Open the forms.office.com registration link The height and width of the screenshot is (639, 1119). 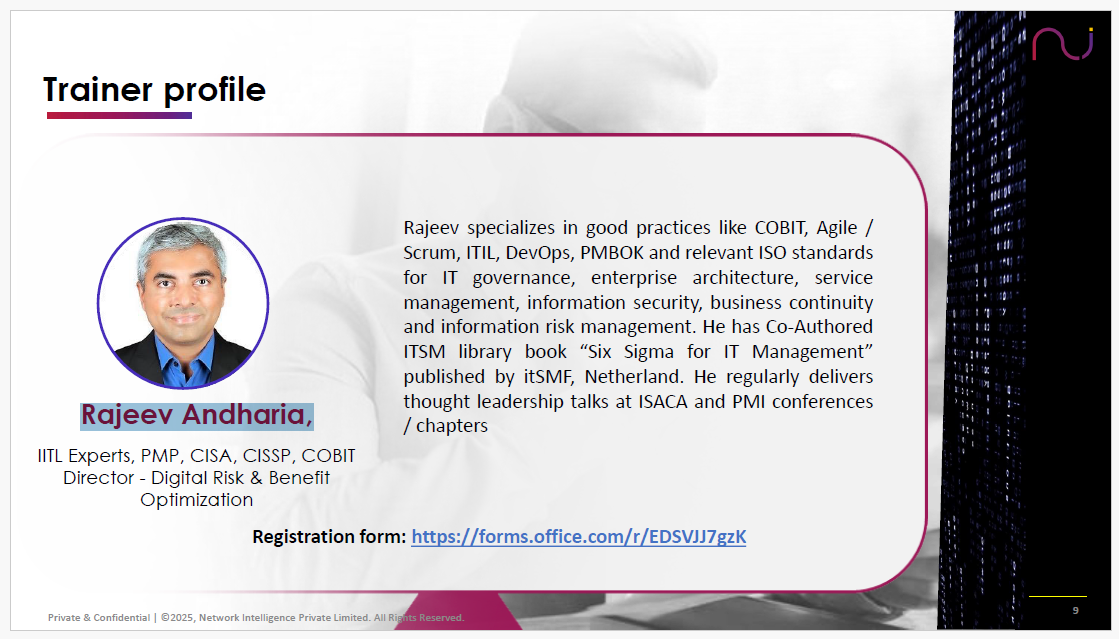pyautogui.click(x=579, y=537)
